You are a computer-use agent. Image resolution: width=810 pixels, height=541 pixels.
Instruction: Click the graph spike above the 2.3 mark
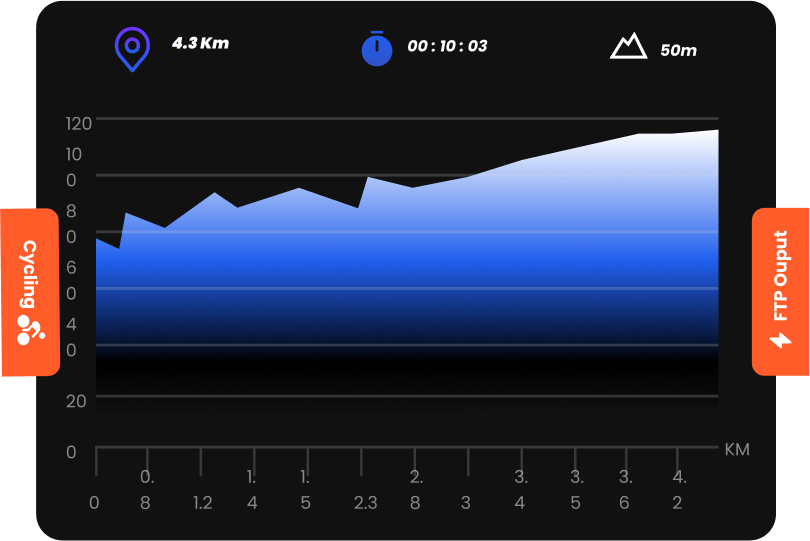[369, 179]
